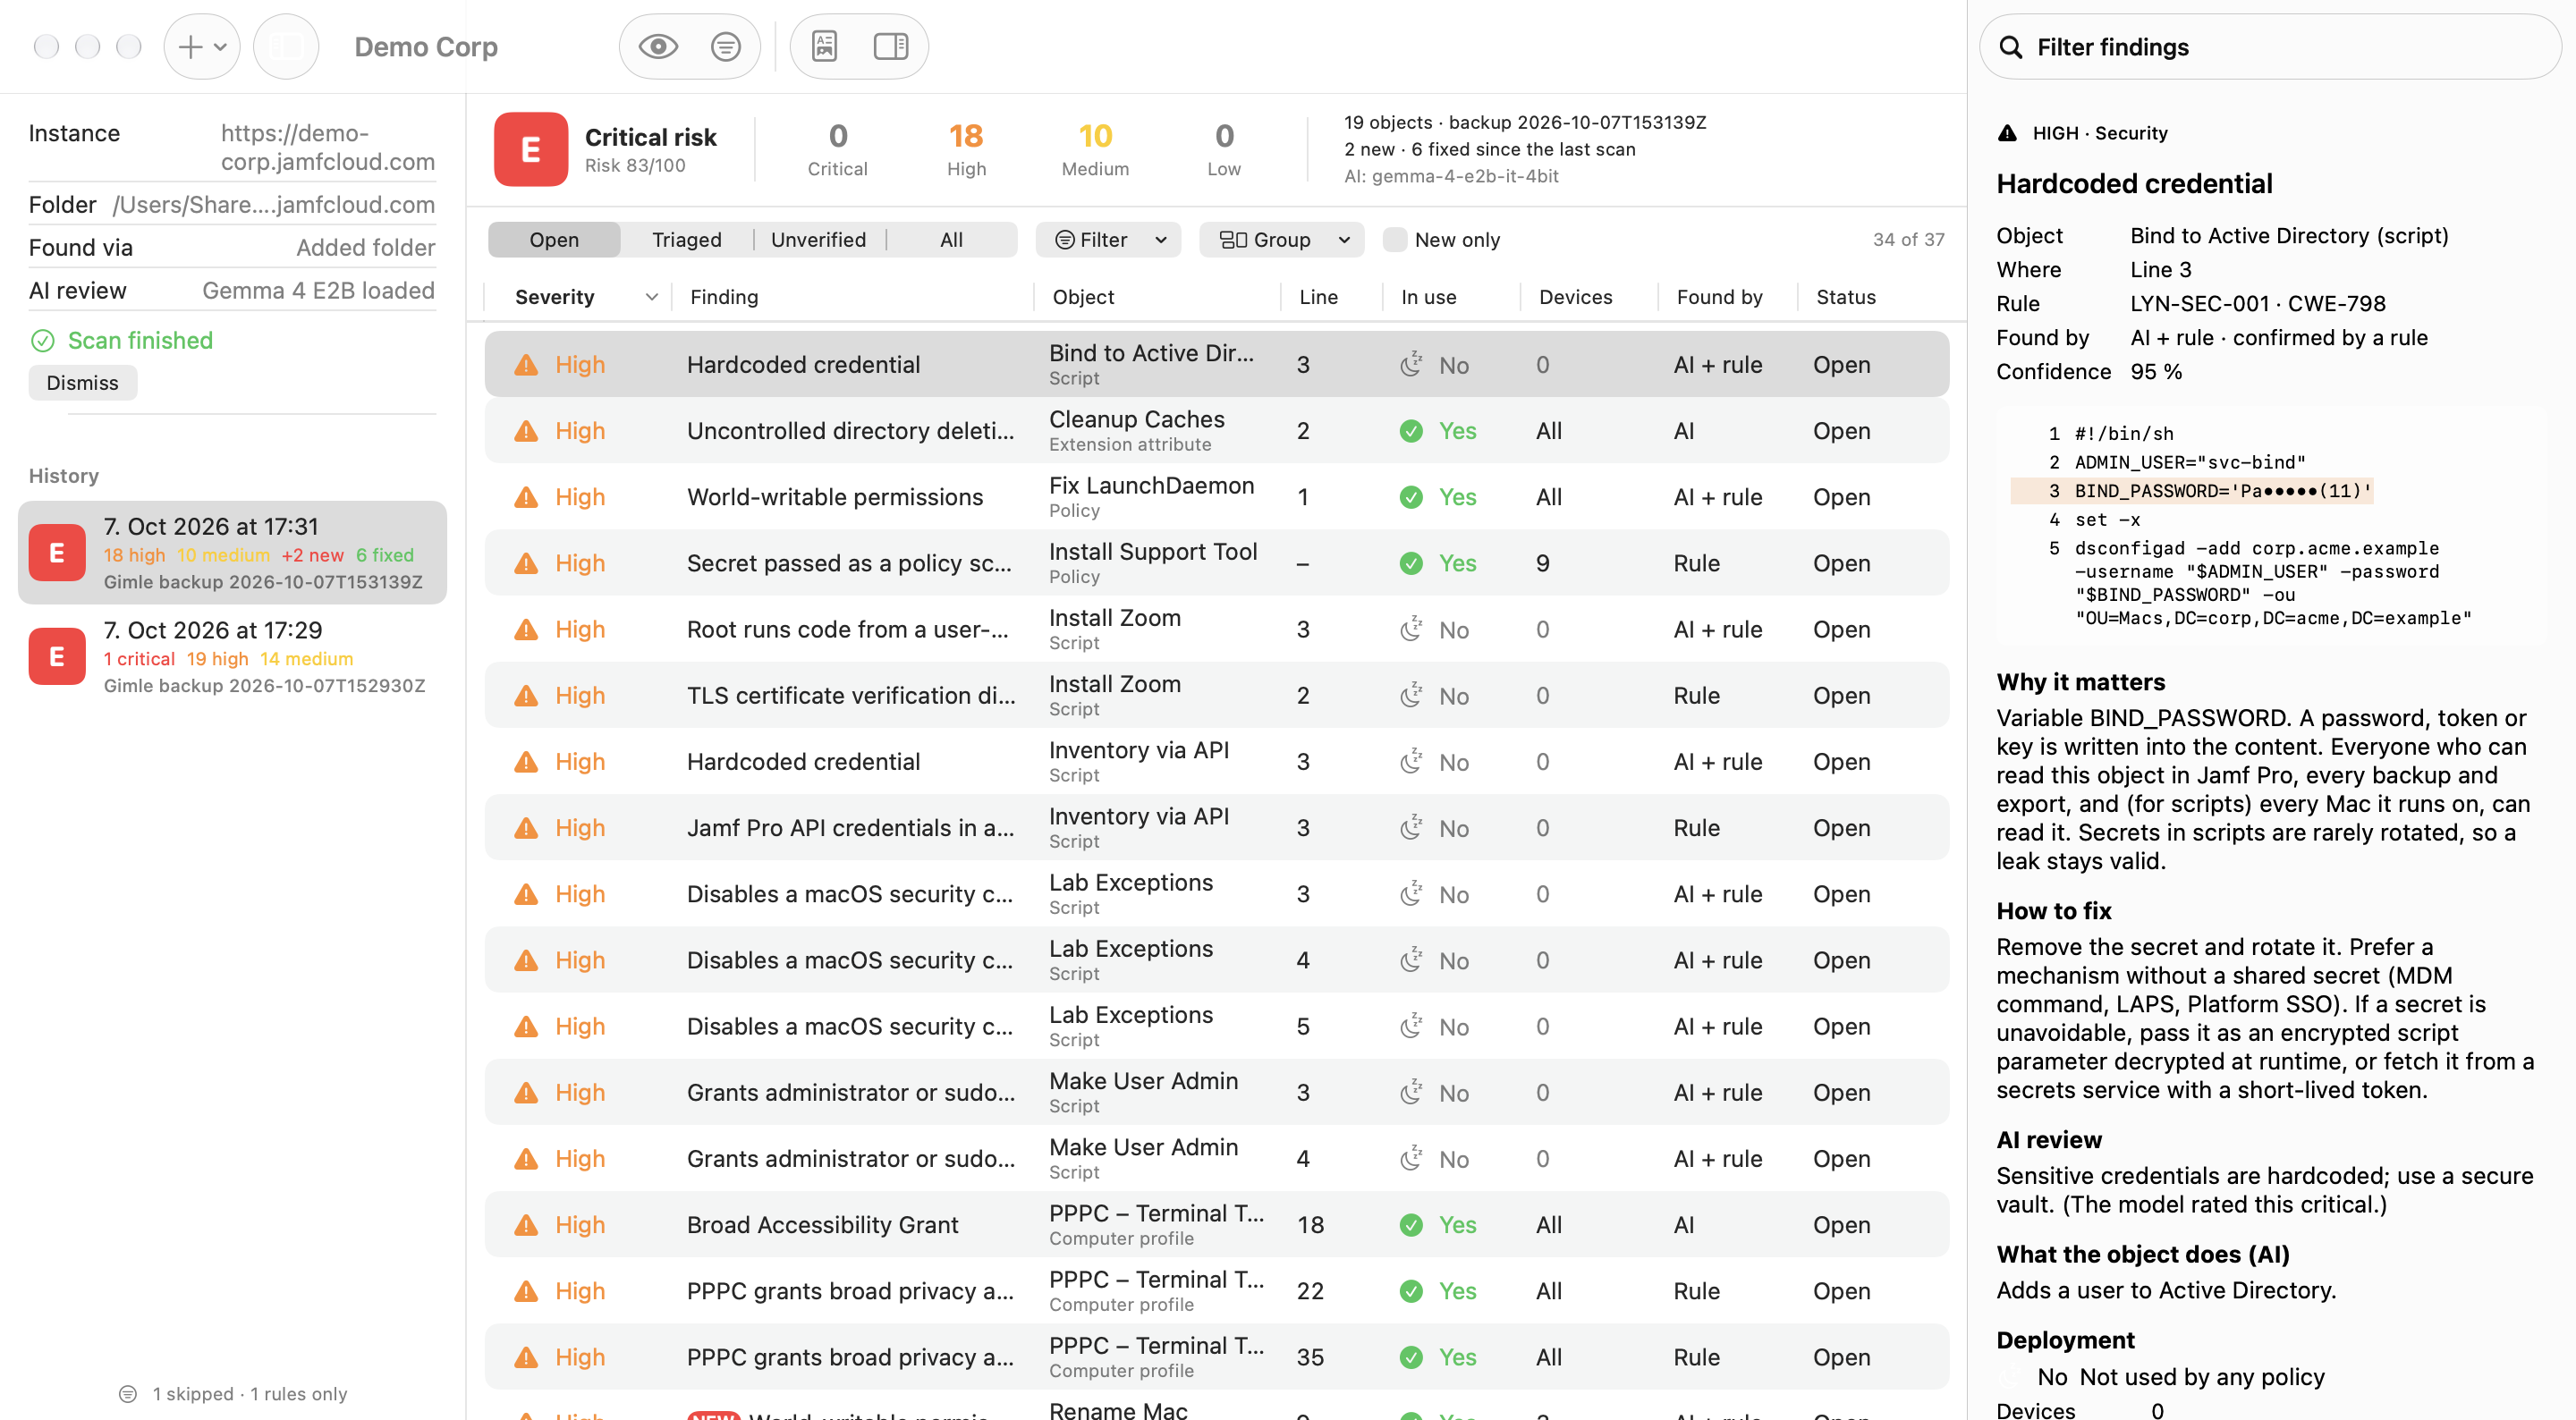Click the green Scan finished checkmark icon
2576x1420 pixels.
(x=42, y=341)
